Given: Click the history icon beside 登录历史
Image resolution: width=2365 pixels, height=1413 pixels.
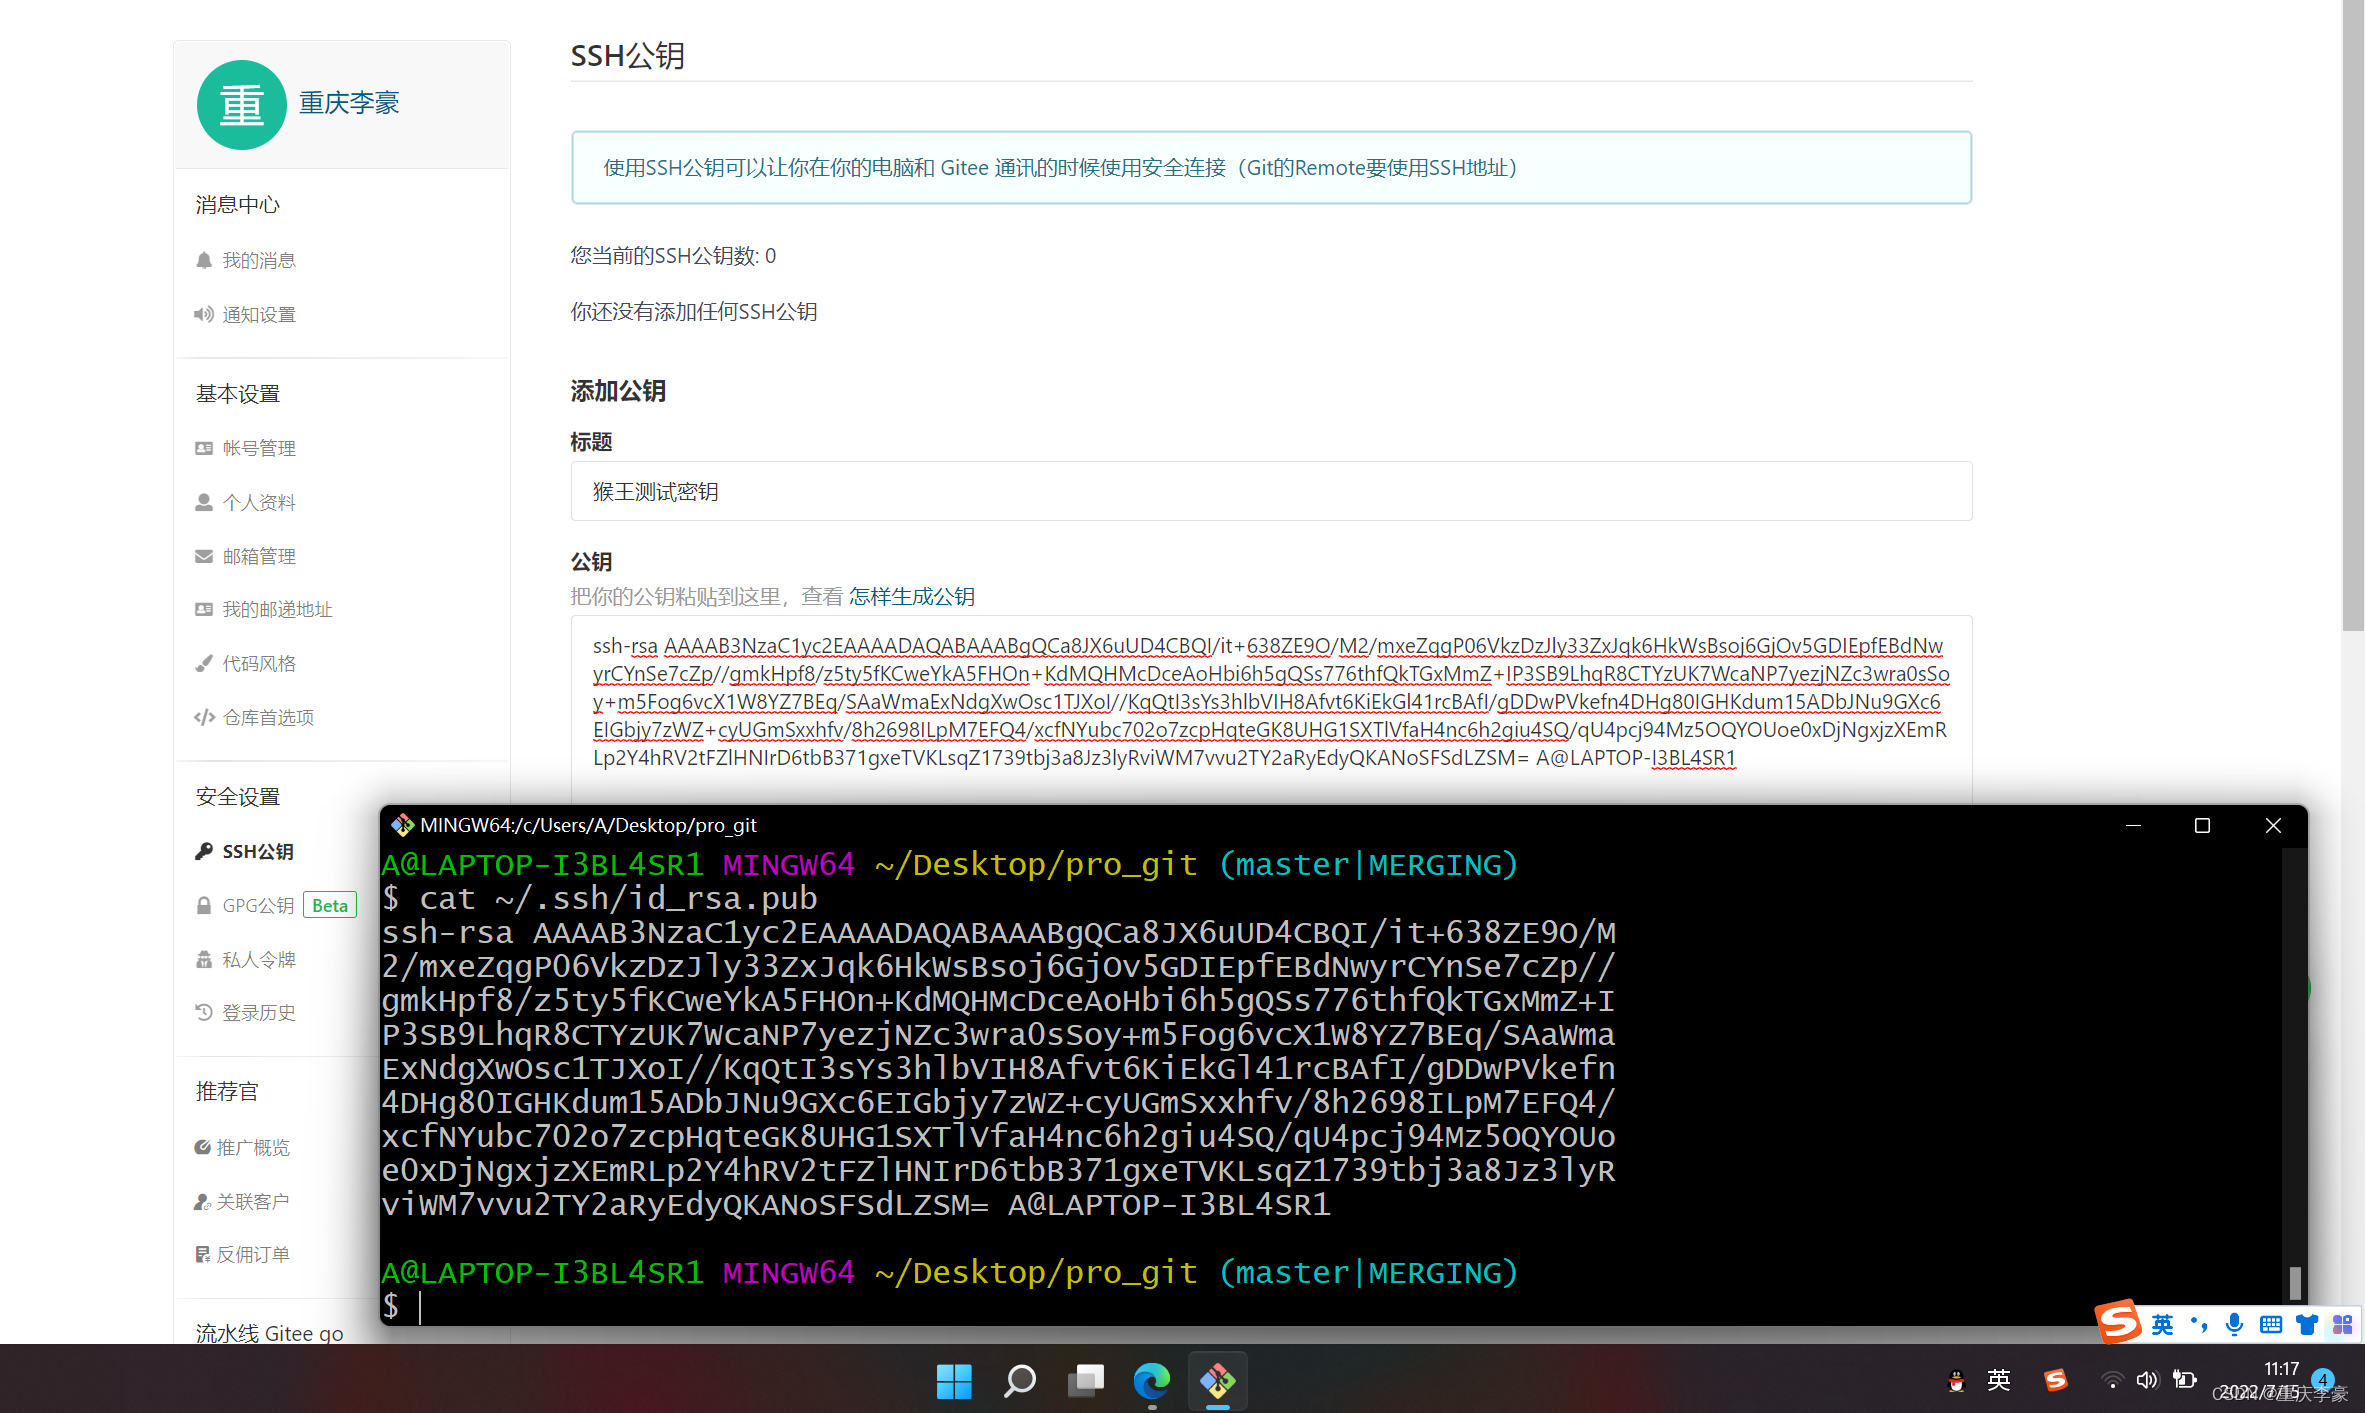Looking at the screenshot, I should pos(204,1012).
